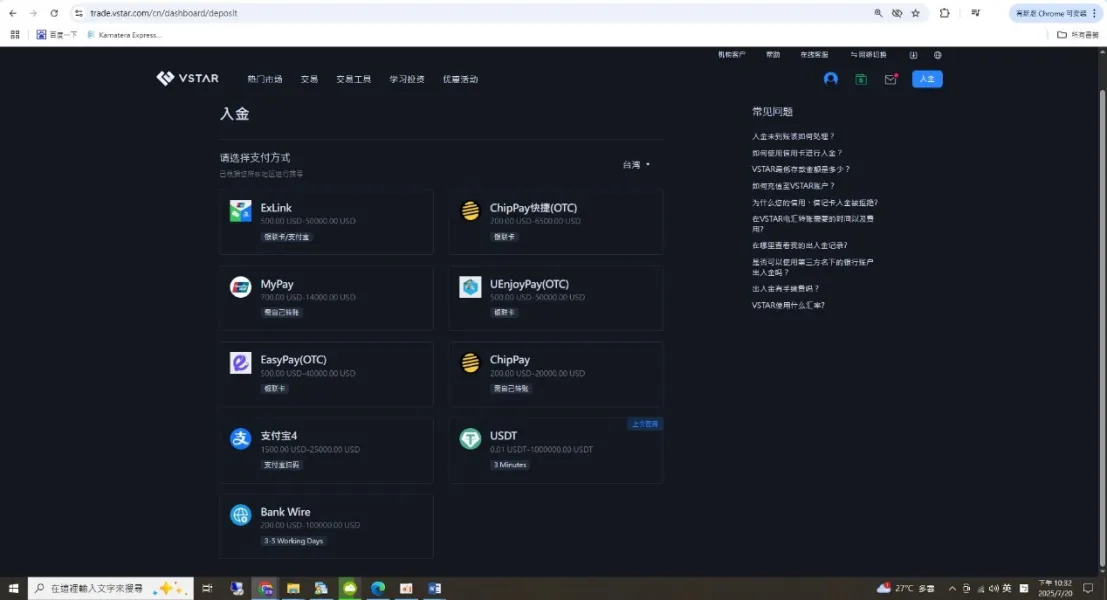Open Task View on the taskbar
The width and height of the screenshot is (1107, 600).
207,588
